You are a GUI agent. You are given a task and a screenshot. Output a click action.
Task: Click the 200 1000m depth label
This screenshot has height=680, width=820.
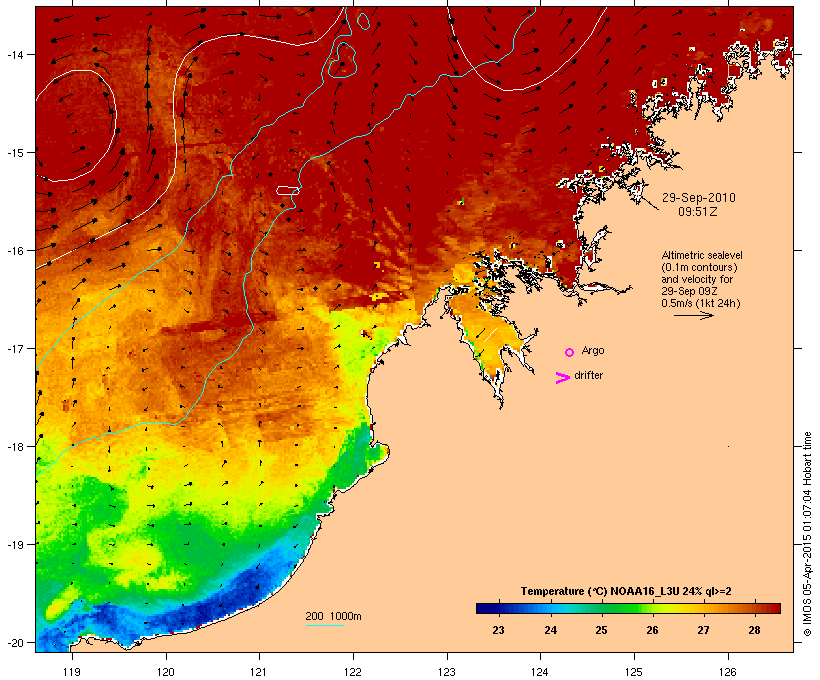(333, 616)
